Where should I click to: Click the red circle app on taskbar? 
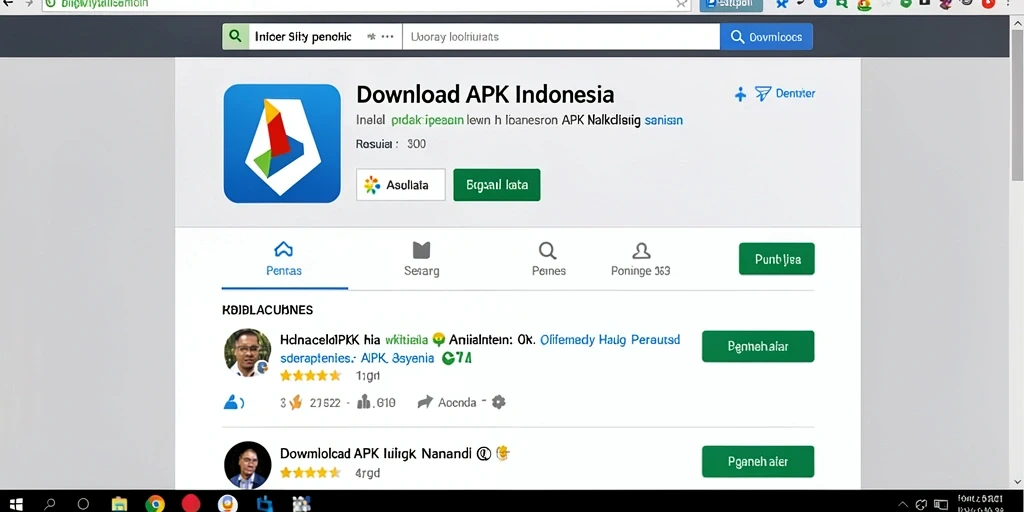pyautogui.click(x=191, y=504)
